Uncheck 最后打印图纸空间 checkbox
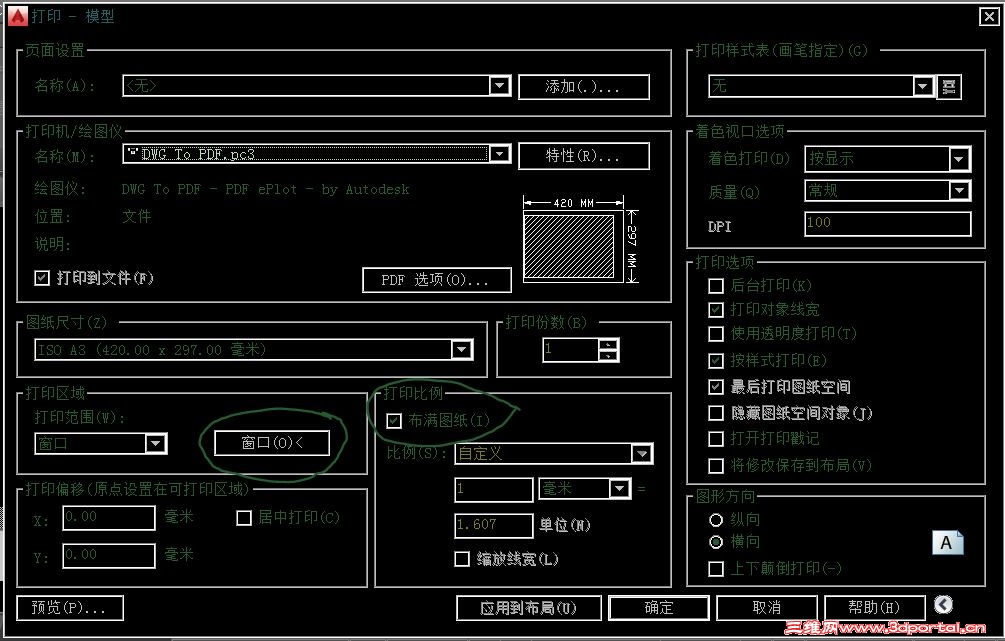This screenshot has width=1005, height=641. 716,387
